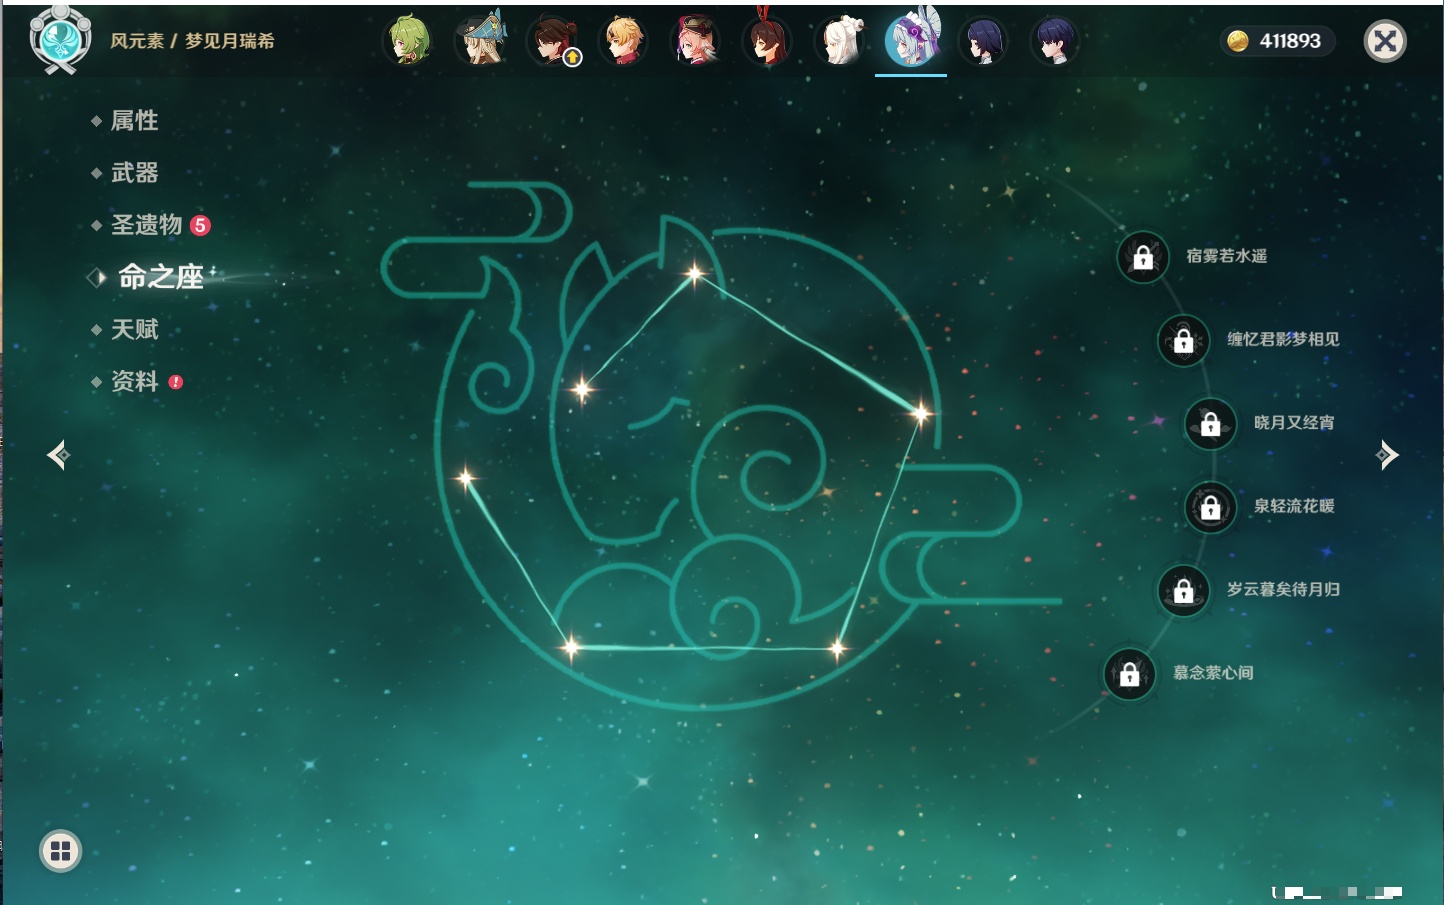Open the 资料 tab
This screenshot has height=905, width=1444.
click(134, 381)
